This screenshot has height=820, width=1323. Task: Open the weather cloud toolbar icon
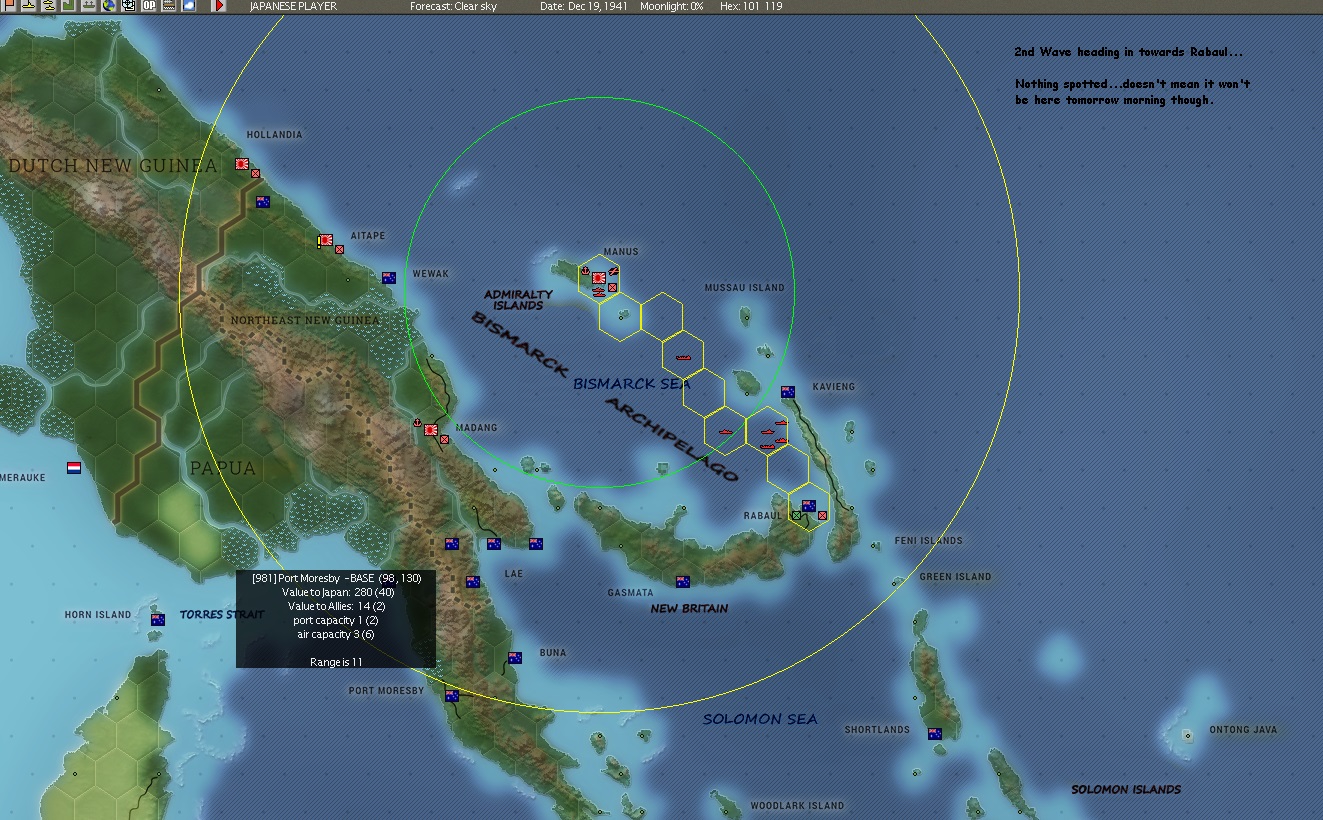pyautogui.click(x=189, y=6)
